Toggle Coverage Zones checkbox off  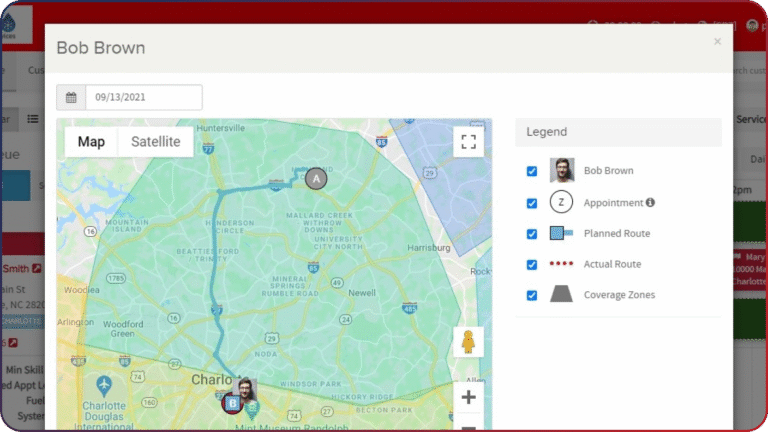[x=531, y=295]
